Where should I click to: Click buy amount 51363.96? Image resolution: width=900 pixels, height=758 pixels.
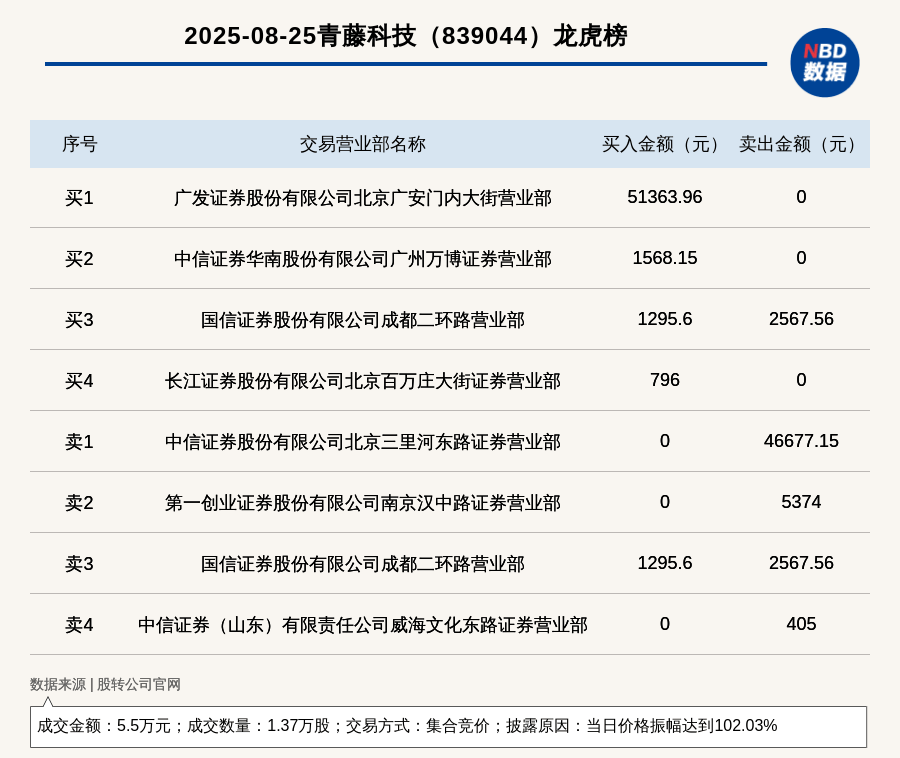tap(665, 197)
